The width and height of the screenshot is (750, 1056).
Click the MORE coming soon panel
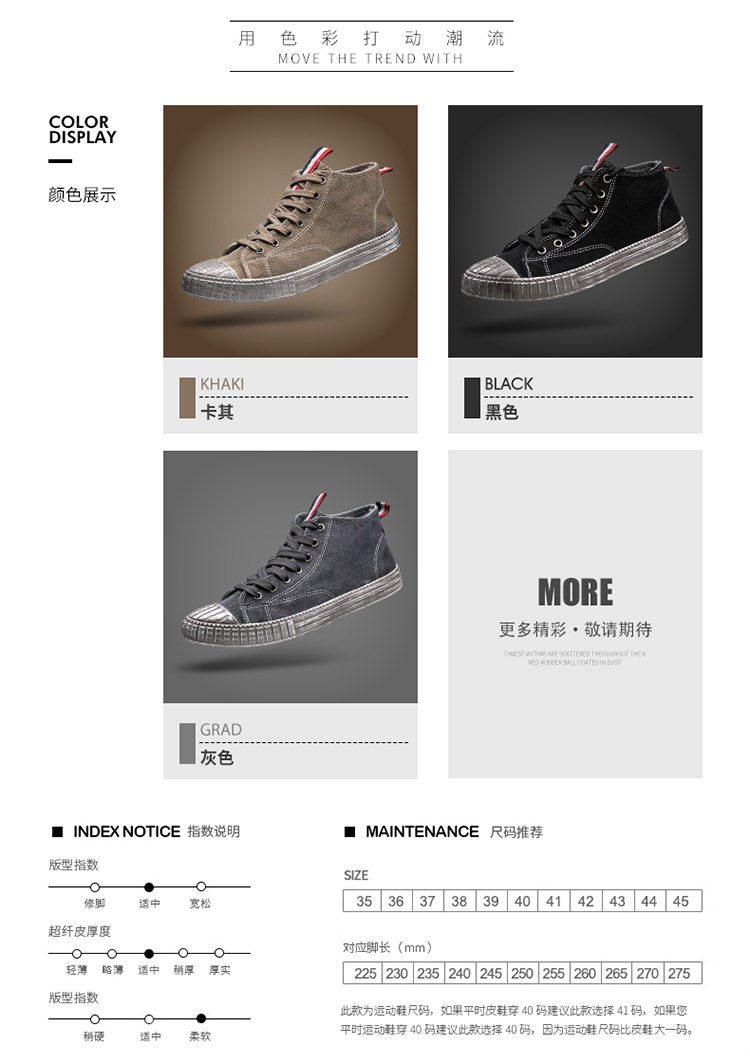(x=575, y=614)
